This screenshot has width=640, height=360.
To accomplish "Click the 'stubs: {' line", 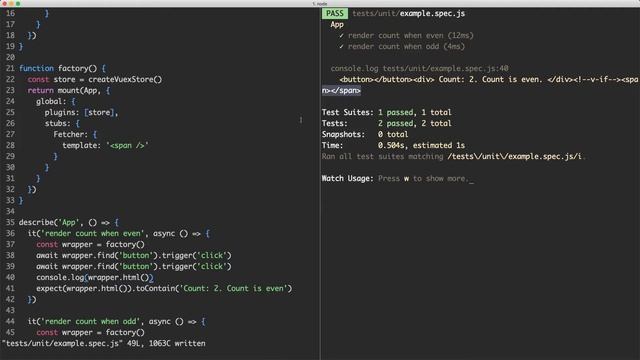I will (x=62, y=123).
